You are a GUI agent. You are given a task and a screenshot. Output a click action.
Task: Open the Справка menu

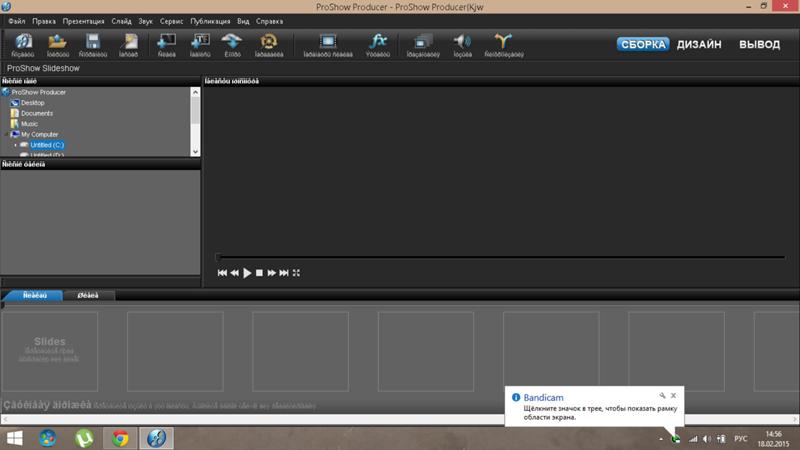(x=269, y=21)
